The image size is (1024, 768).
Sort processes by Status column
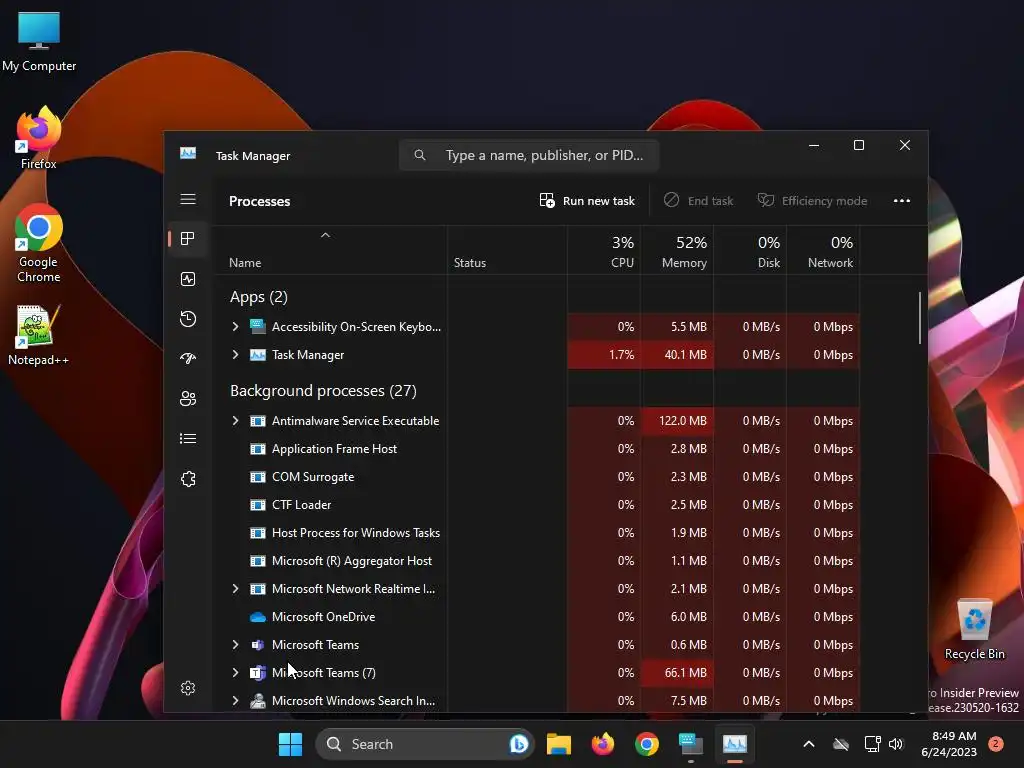pos(507,251)
